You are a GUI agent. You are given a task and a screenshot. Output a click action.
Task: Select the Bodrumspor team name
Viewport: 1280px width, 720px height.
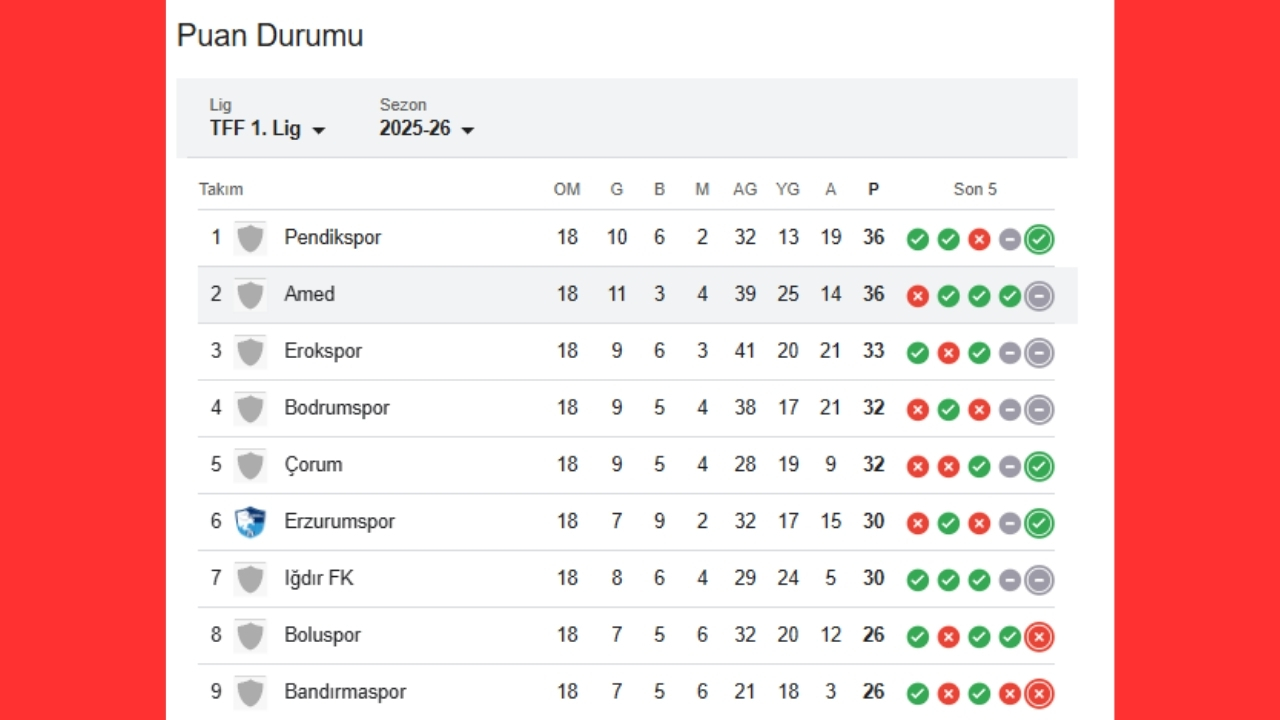tap(336, 408)
